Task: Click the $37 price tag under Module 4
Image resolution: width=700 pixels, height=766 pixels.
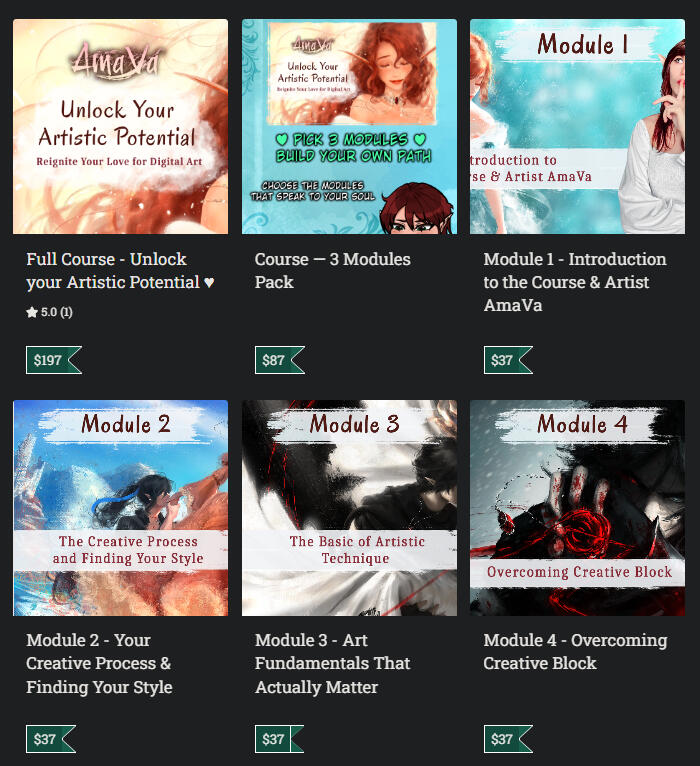Action: pyautogui.click(x=508, y=739)
